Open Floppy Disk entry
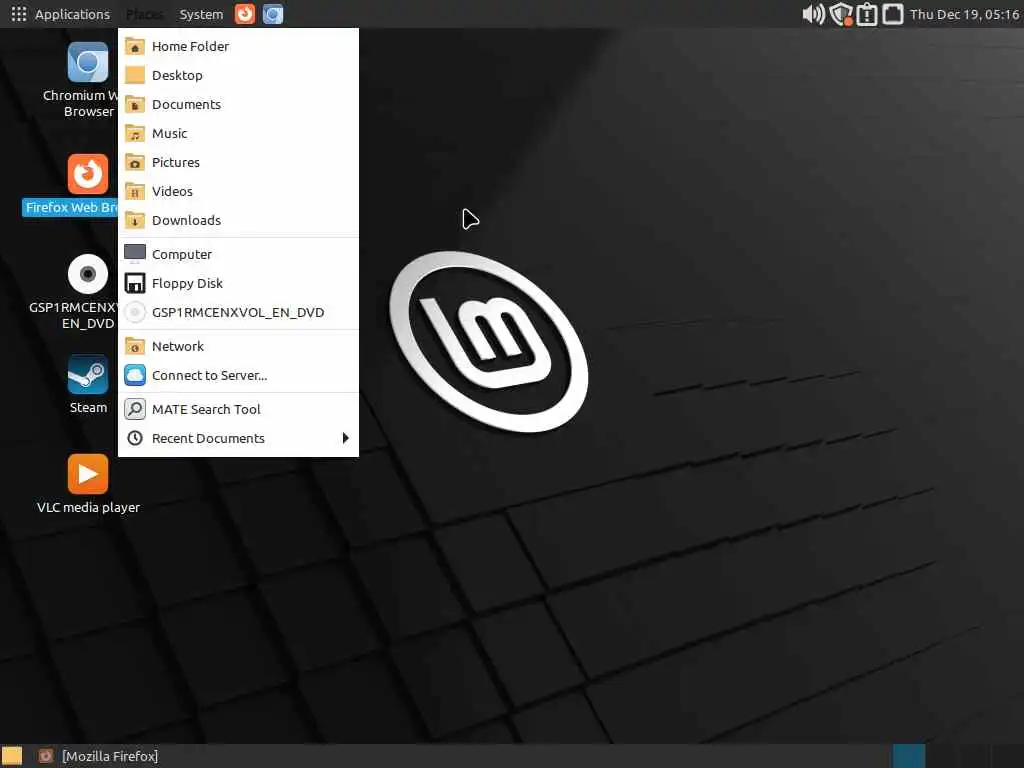The height and width of the screenshot is (768, 1024). [x=238, y=283]
